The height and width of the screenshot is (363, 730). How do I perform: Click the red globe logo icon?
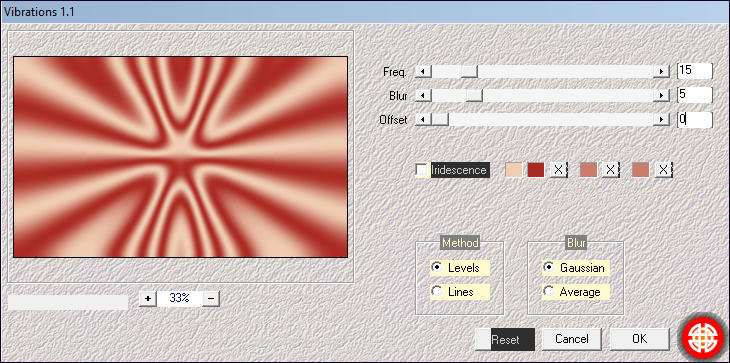tap(703, 338)
